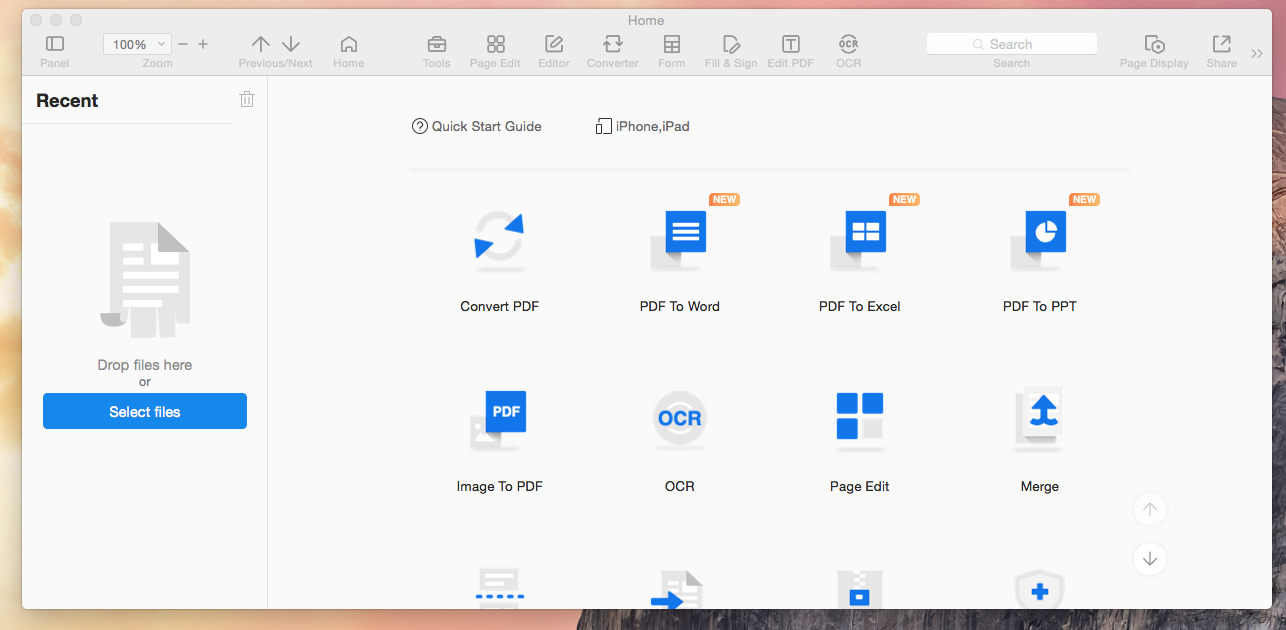The height and width of the screenshot is (630, 1286).
Task: Click the scroll down arrow button
Action: [x=1150, y=558]
